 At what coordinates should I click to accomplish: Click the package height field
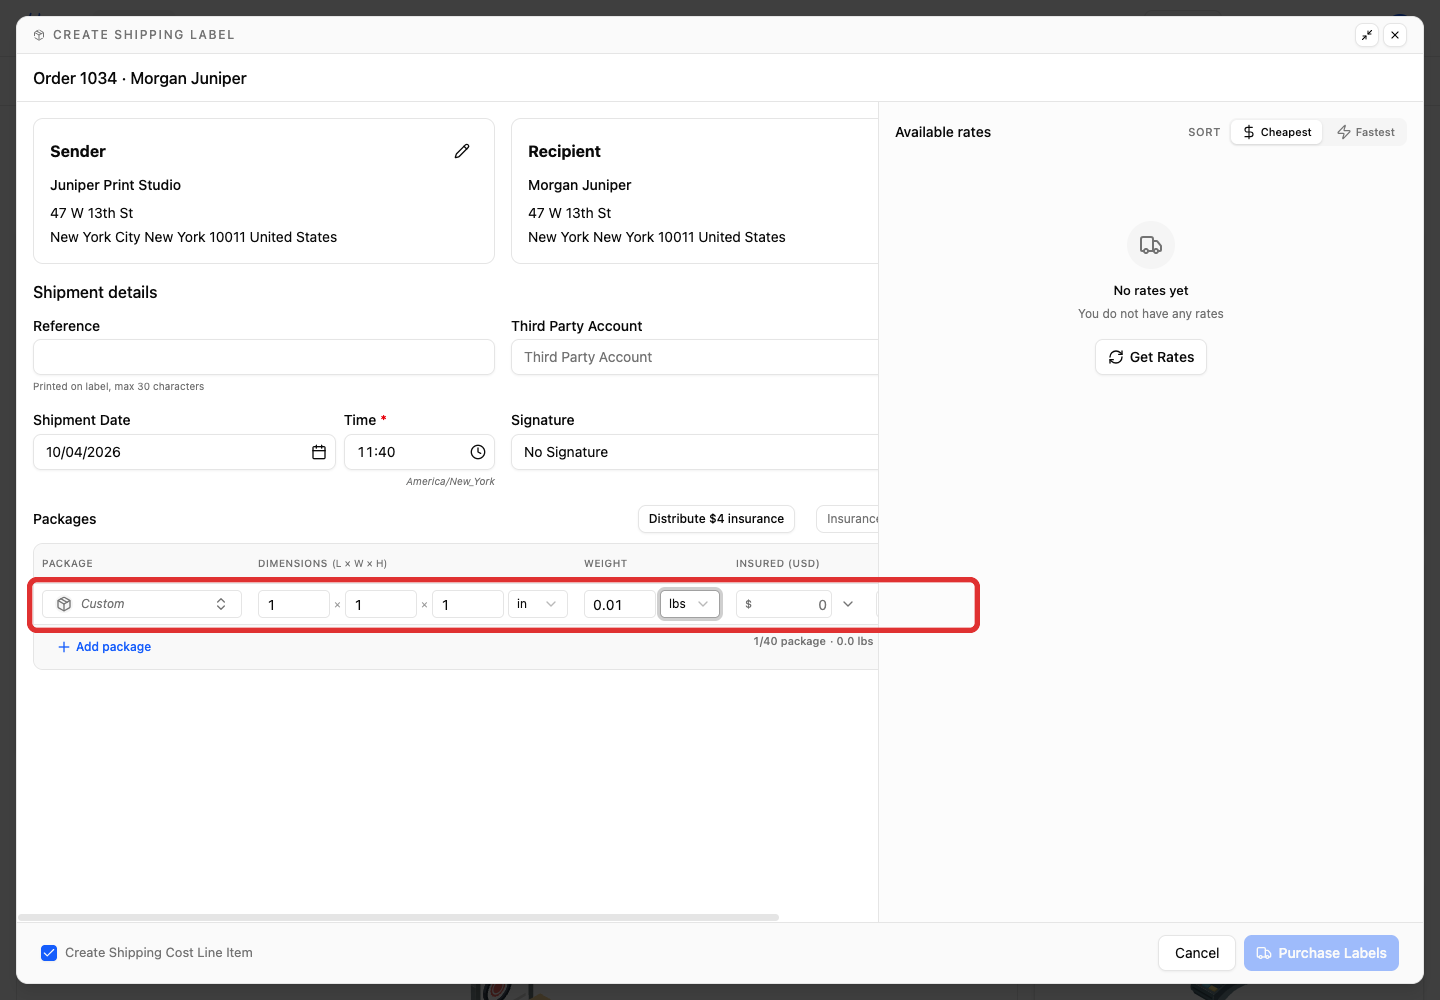(468, 604)
